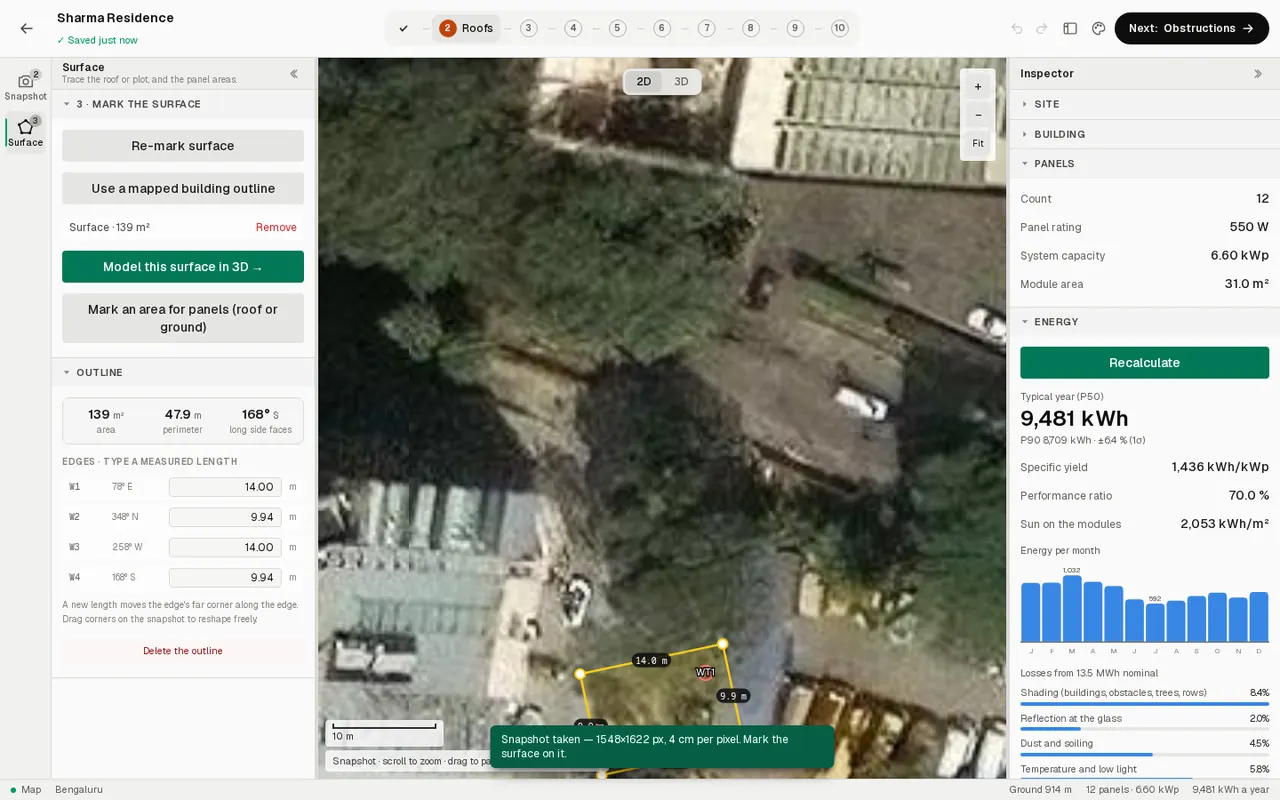Click Next: Obstructions button
This screenshot has height=800, width=1280.
pyautogui.click(x=1192, y=29)
